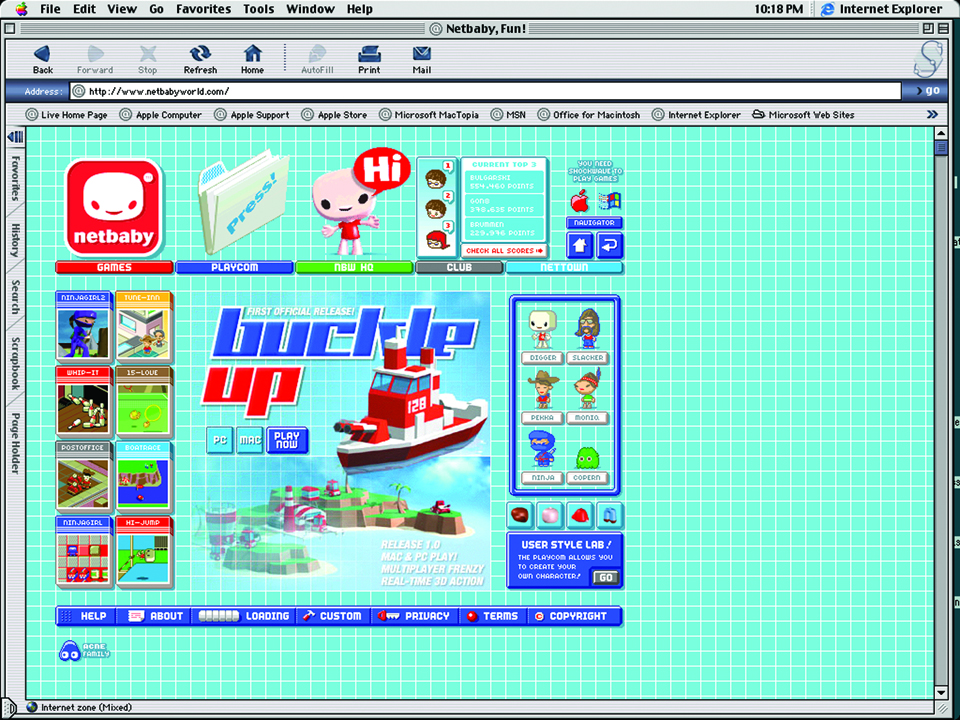Image resolution: width=960 pixels, height=720 pixels.
Task: Go back with the Back toolbar button
Action: (x=42, y=59)
